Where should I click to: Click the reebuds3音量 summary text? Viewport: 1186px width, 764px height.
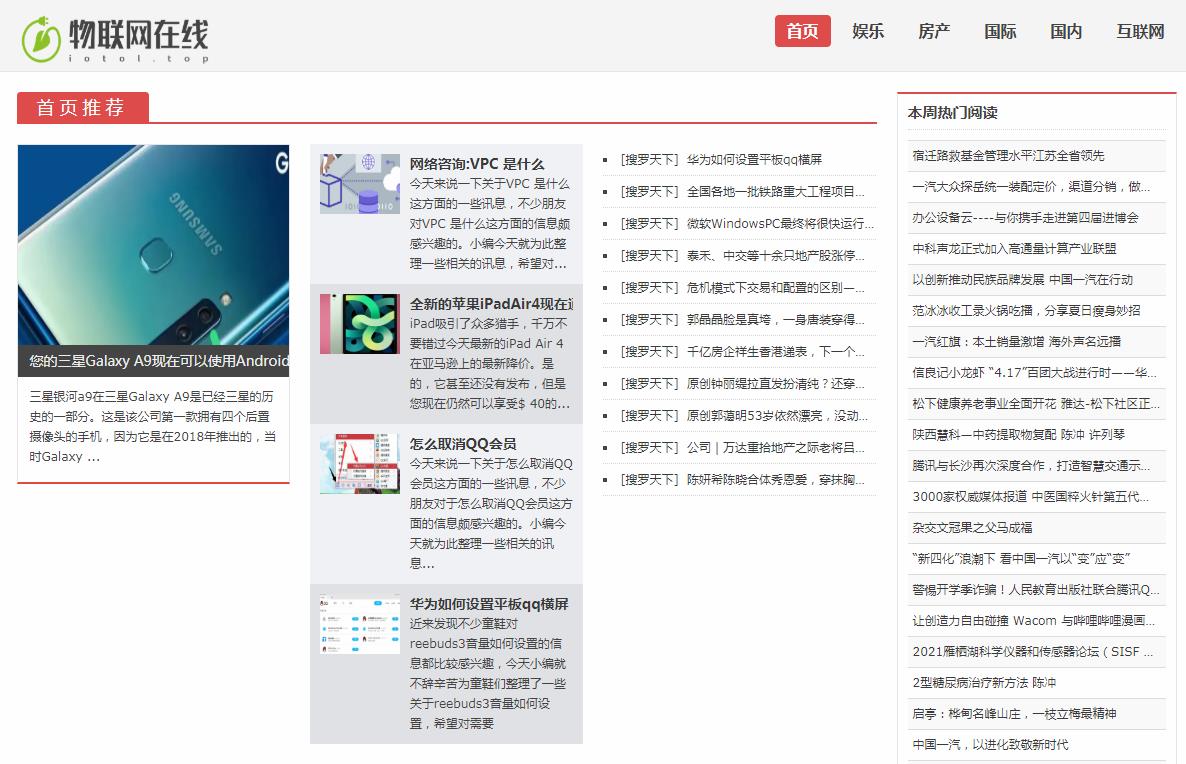tap(489, 673)
